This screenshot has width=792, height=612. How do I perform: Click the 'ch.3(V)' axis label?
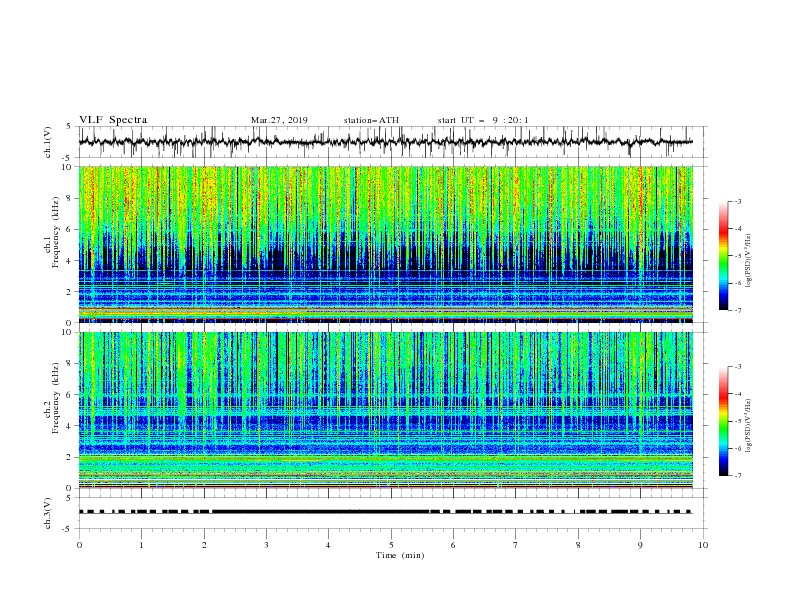(x=48, y=513)
